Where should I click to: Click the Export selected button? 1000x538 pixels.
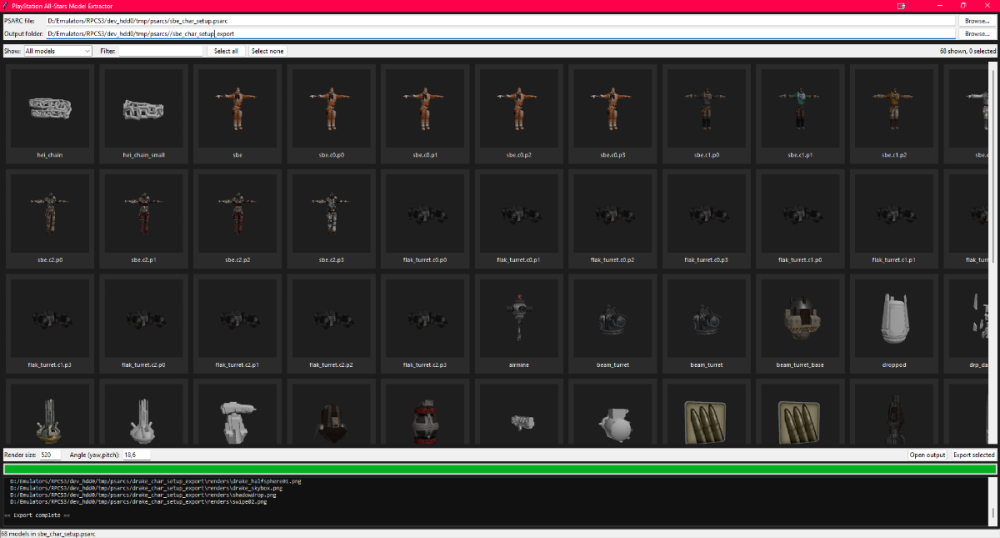coord(973,454)
